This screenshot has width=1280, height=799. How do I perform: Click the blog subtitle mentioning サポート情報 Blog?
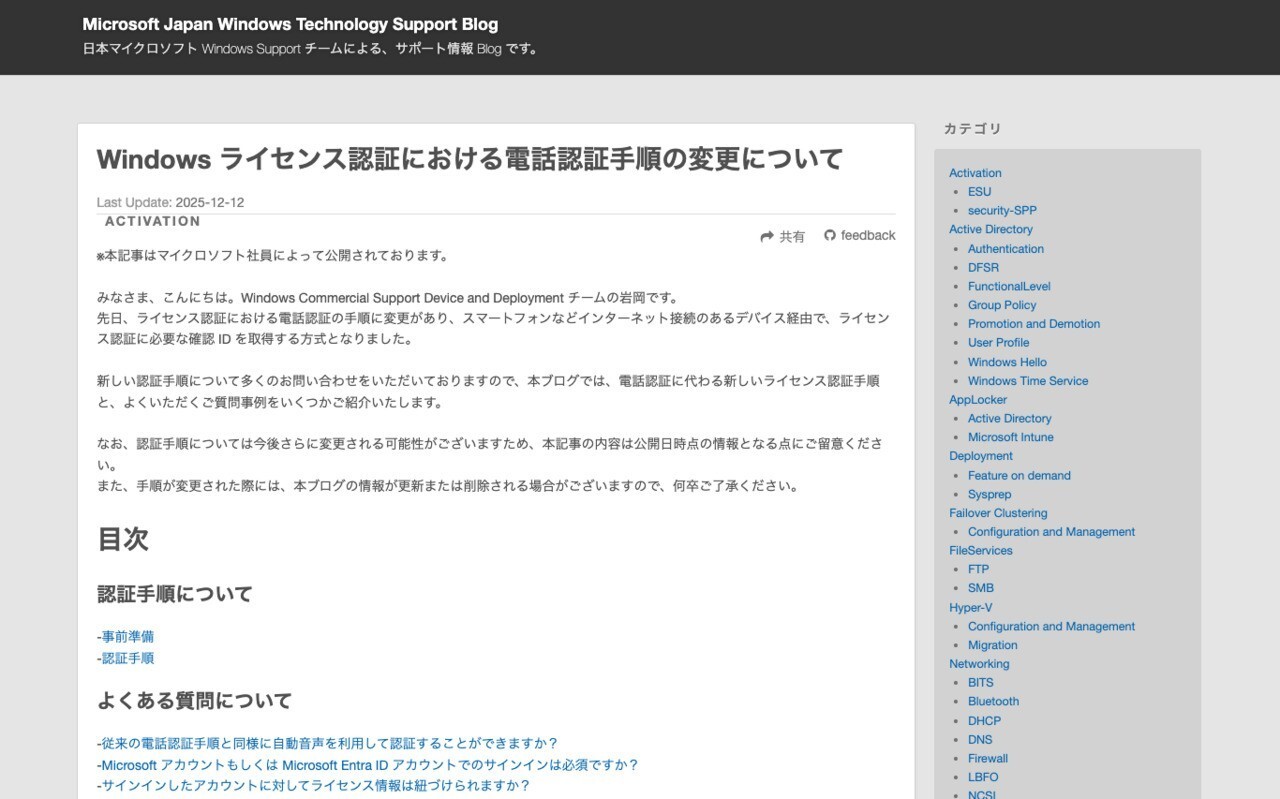point(312,48)
